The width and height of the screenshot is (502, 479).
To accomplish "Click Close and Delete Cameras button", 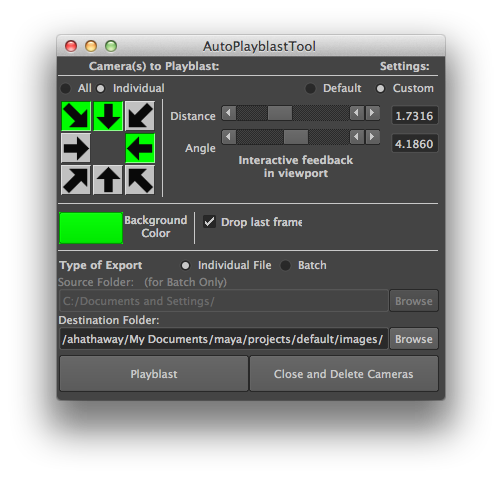I will [344, 374].
